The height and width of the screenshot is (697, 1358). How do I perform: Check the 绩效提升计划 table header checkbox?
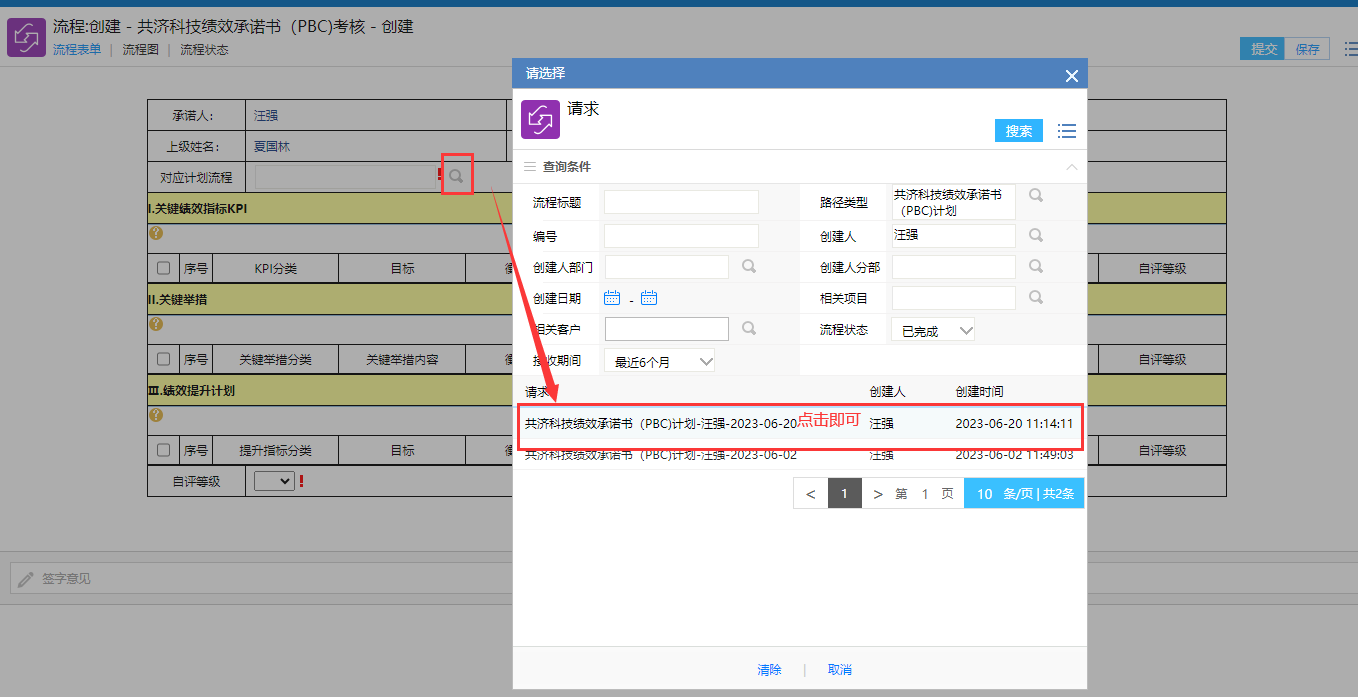[x=163, y=451]
